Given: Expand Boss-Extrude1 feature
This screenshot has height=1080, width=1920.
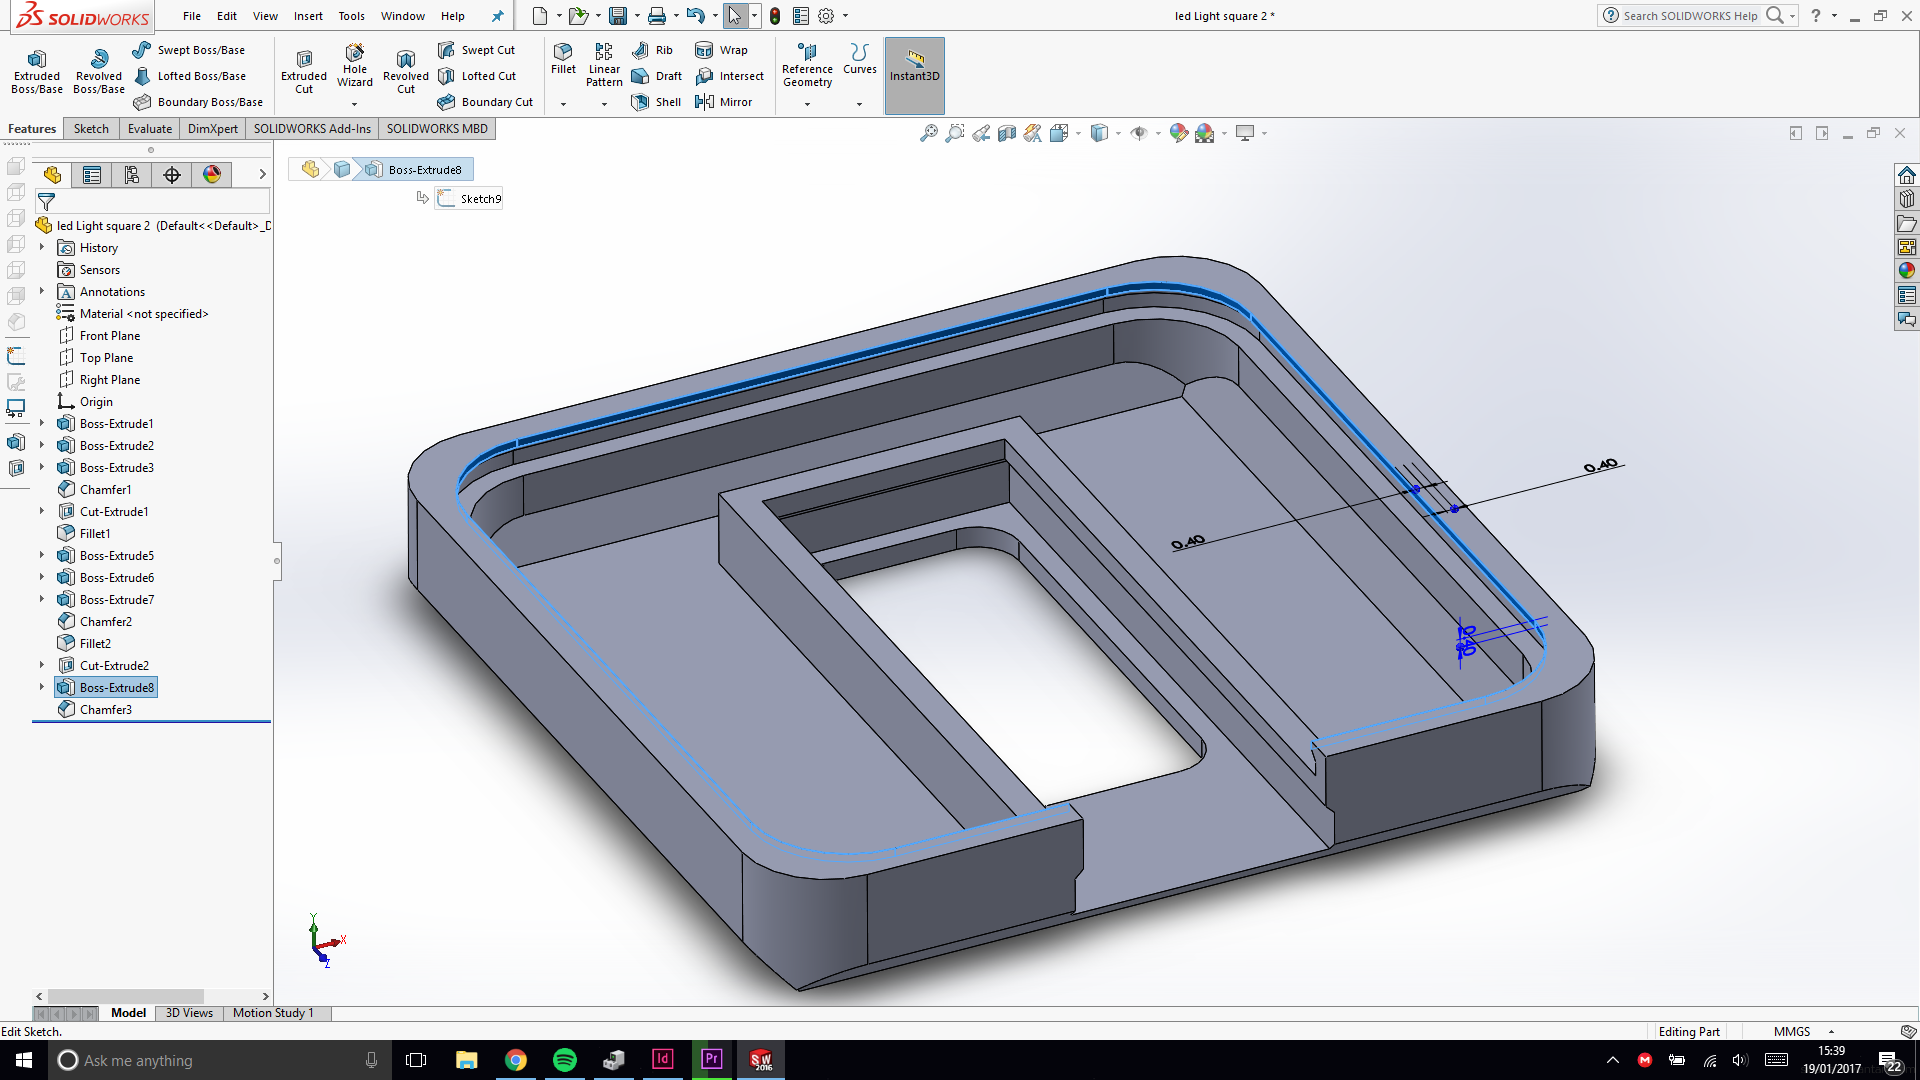Looking at the screenshot, I should coord(42,423).
